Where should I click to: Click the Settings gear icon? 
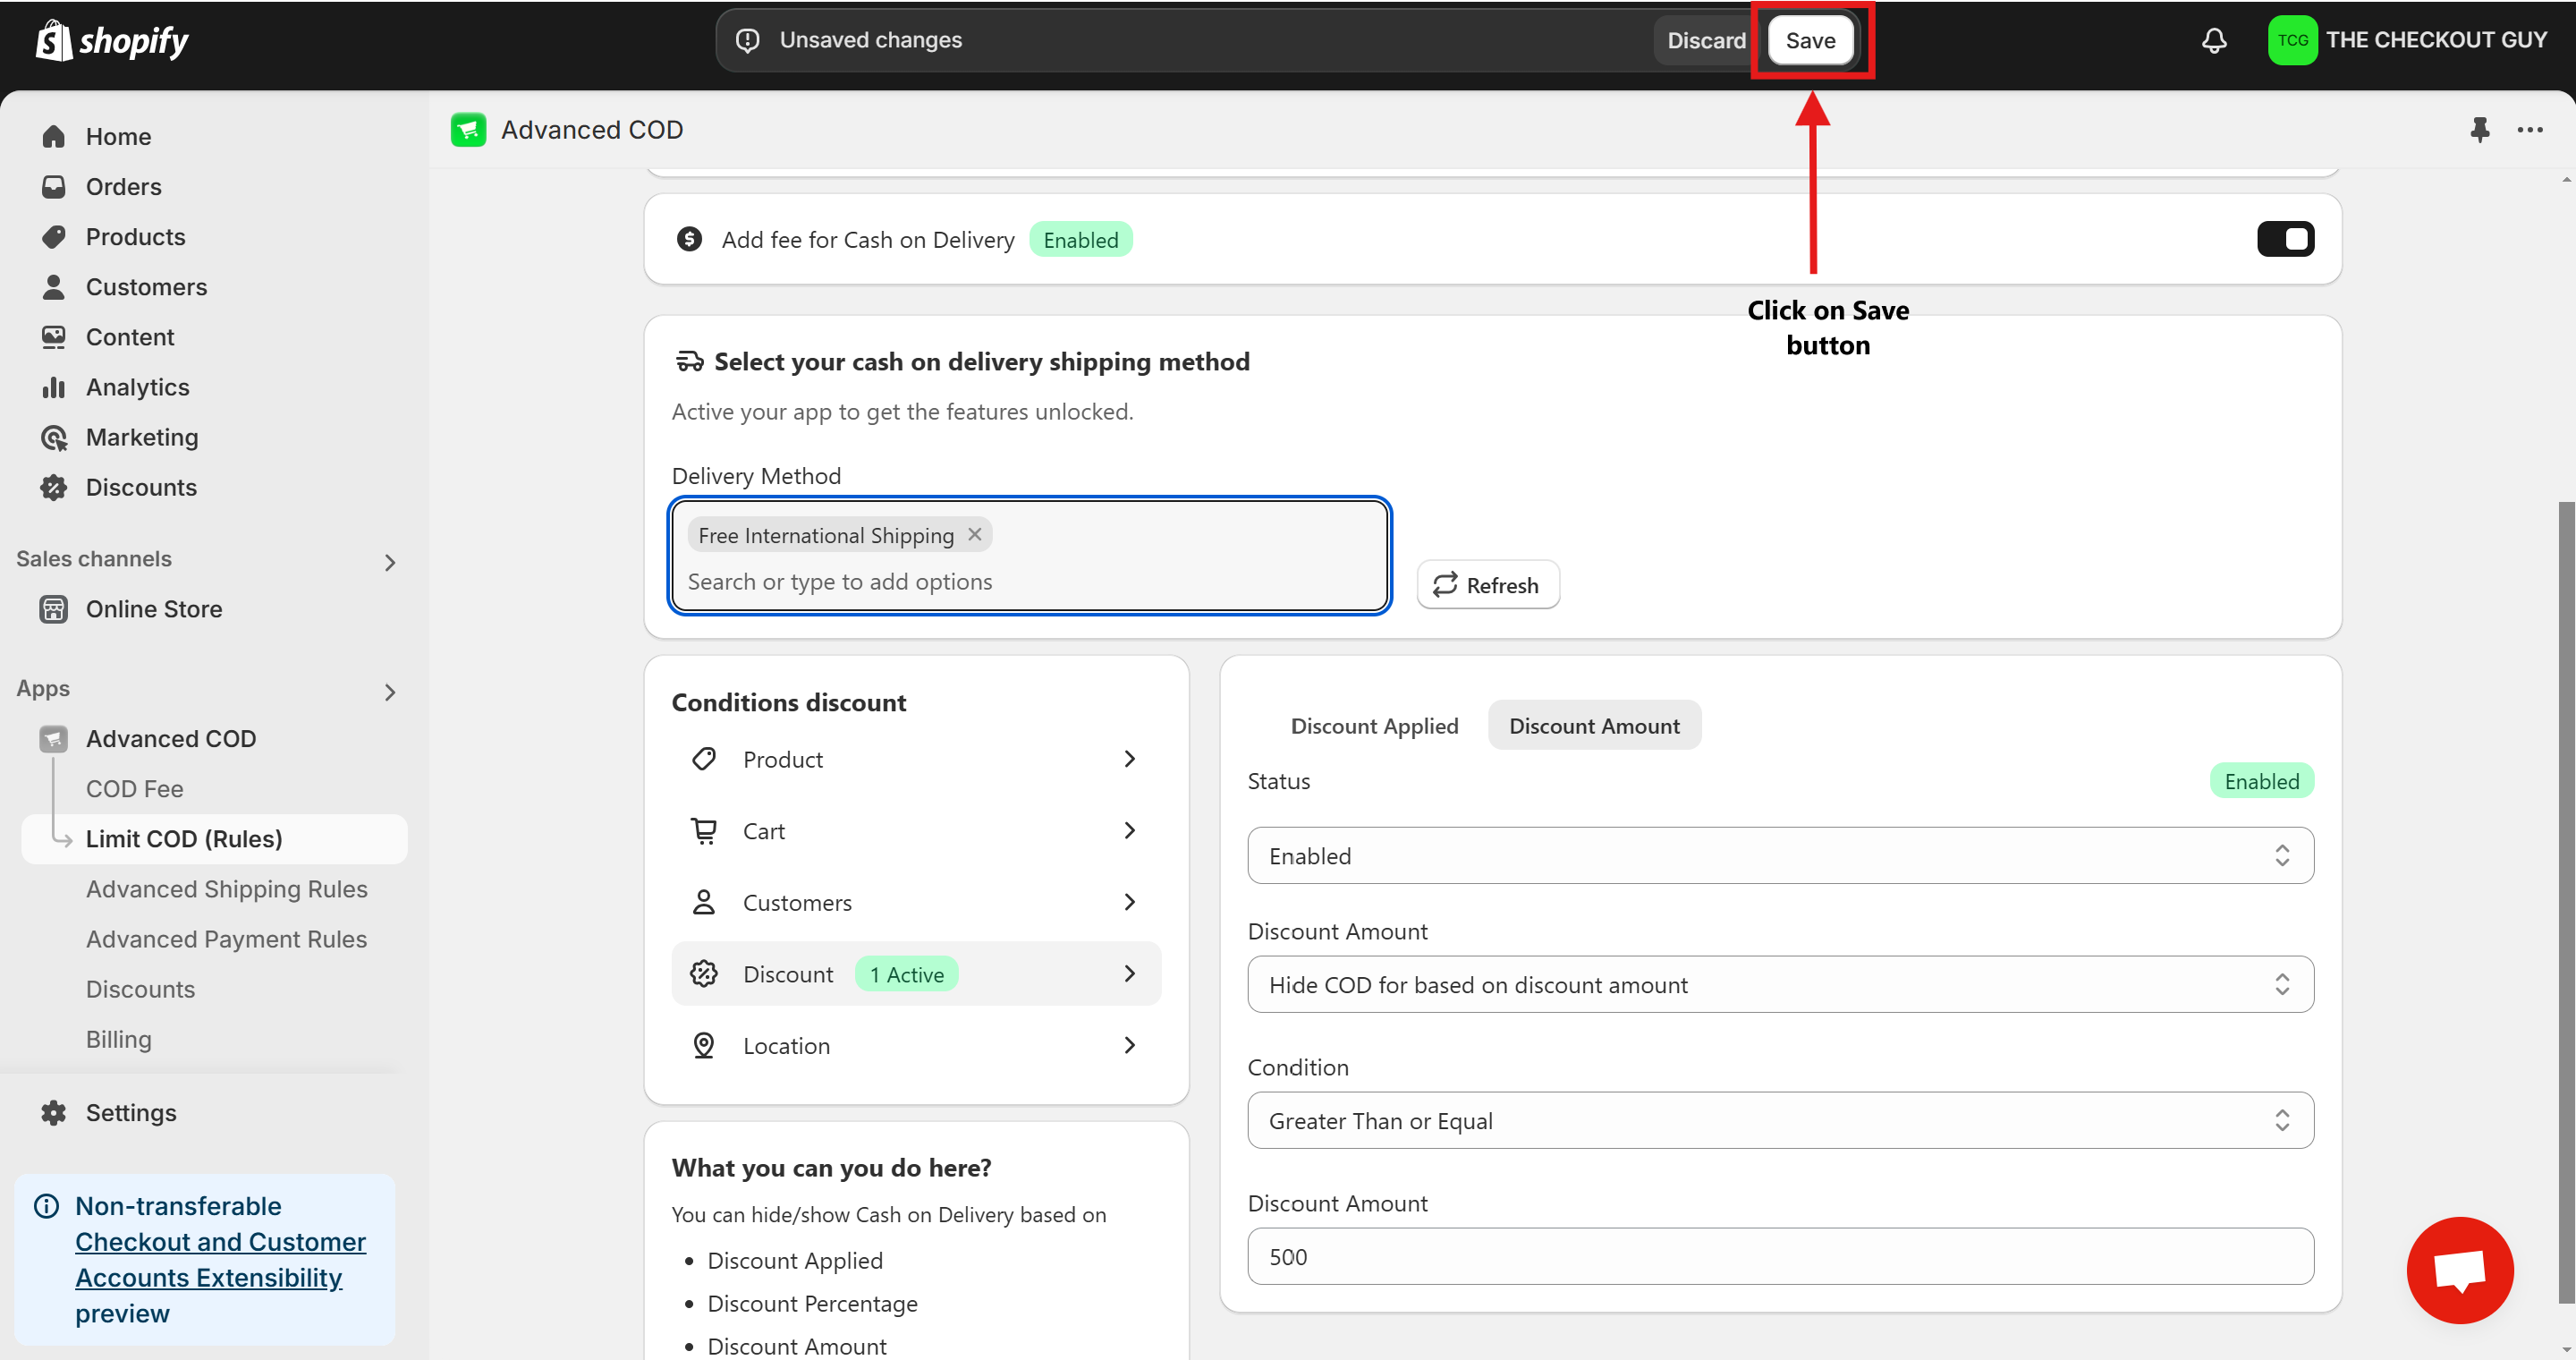(x=54, y=1113)
